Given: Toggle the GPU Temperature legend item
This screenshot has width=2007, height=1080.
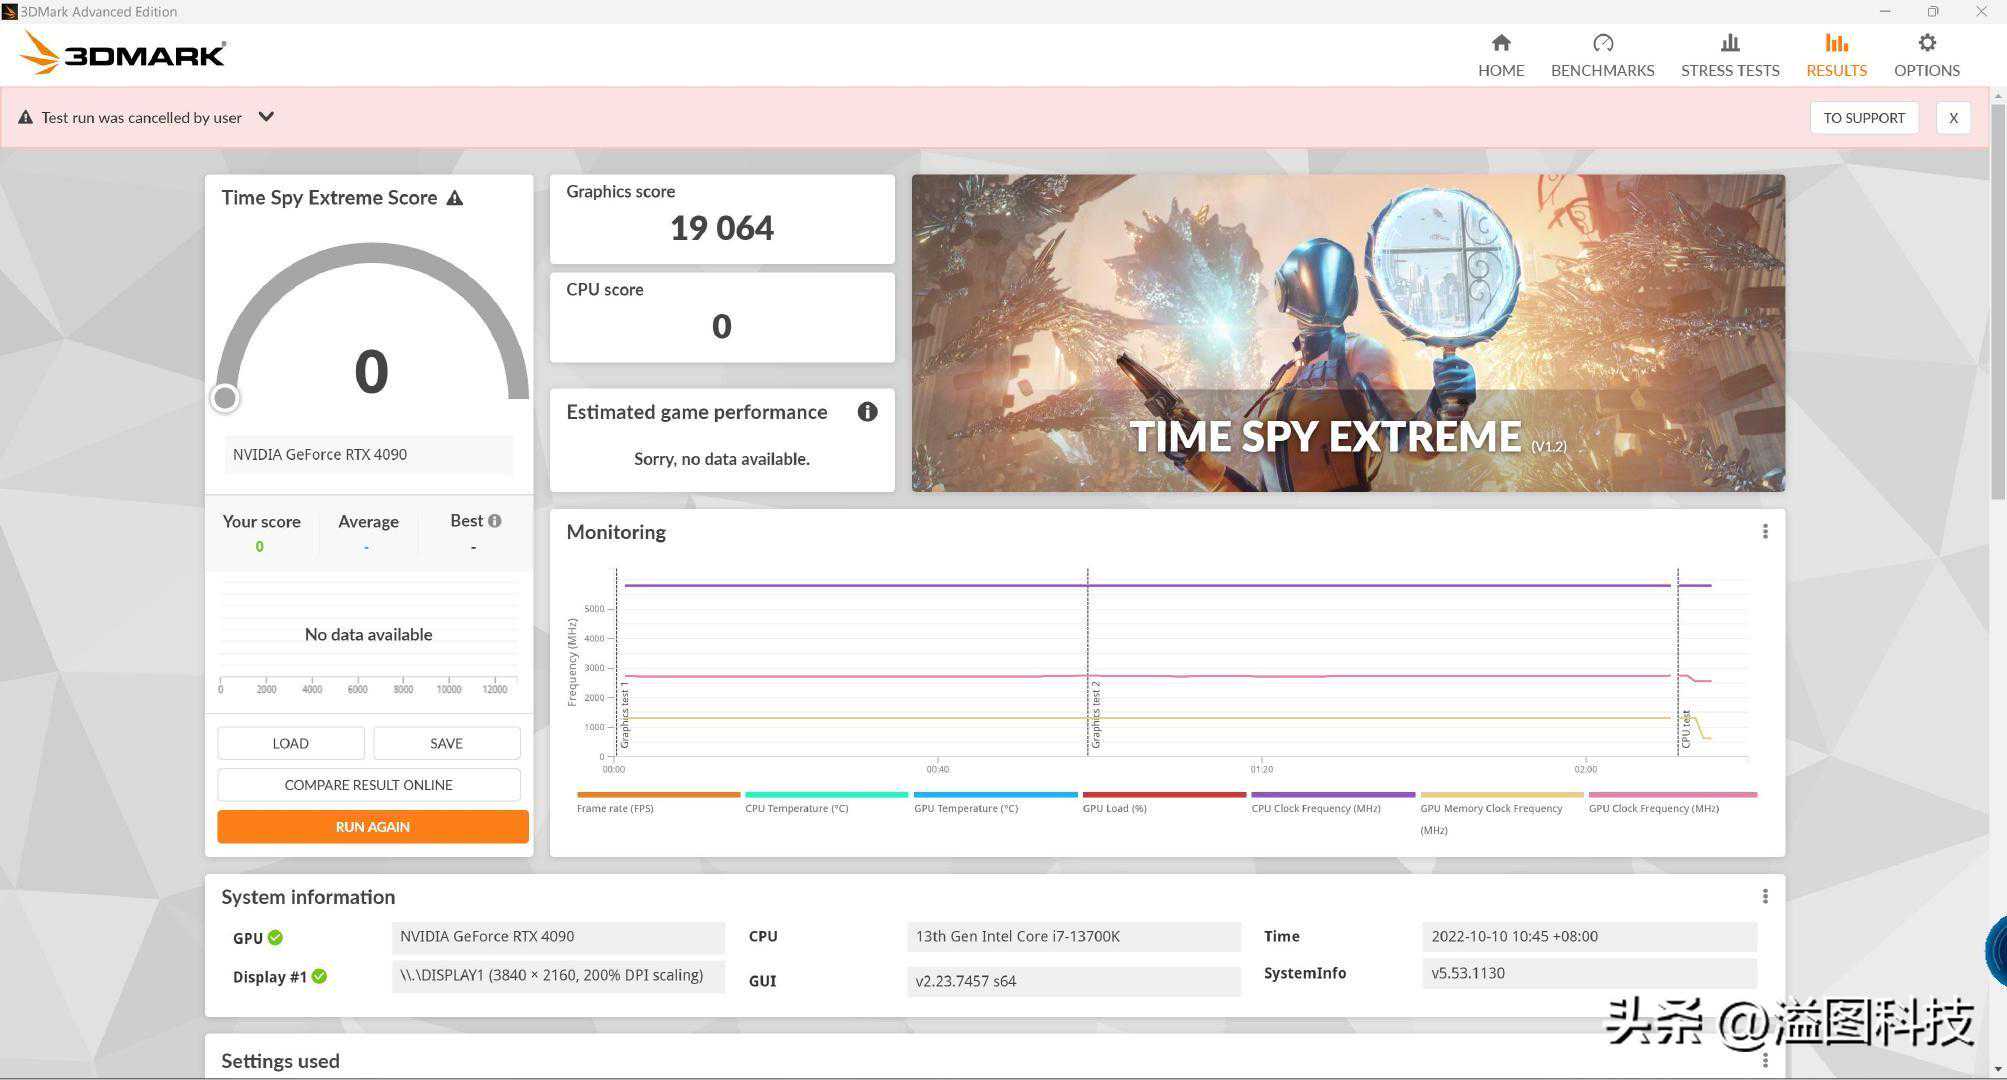Looking at the screenshot, I should (965, 808).
